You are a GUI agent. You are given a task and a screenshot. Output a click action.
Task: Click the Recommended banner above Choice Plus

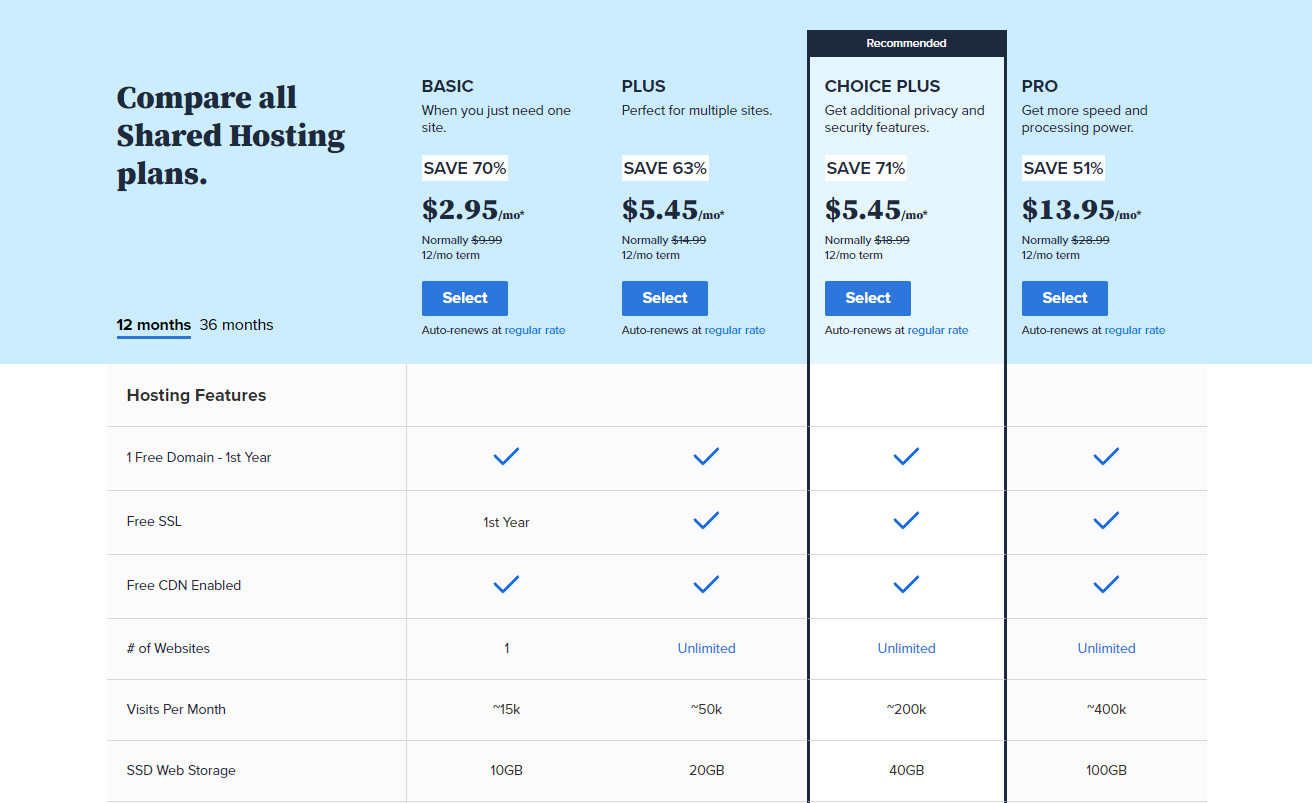tap(906, 44)
